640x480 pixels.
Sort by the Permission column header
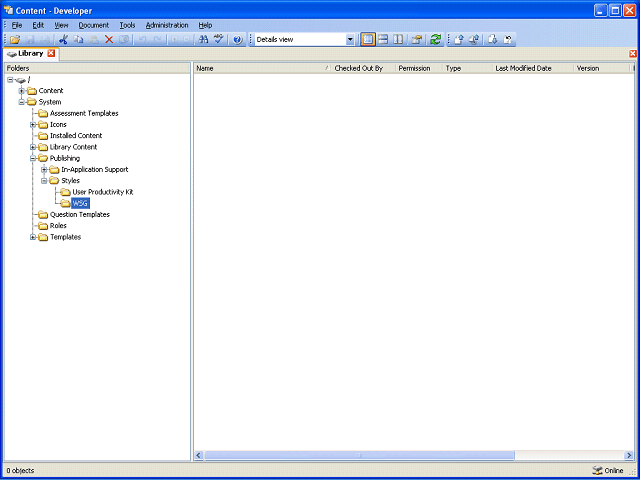coord(419,68)
